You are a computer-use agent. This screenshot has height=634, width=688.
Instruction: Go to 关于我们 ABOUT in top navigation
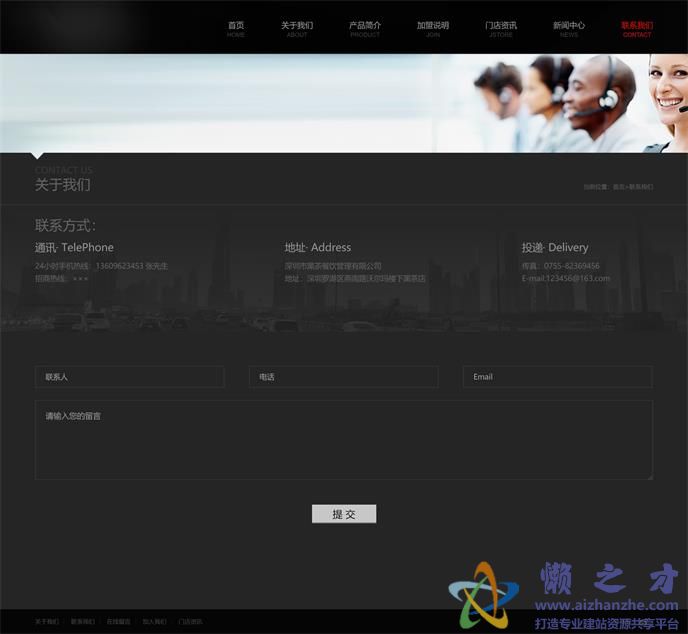[297, 29]
